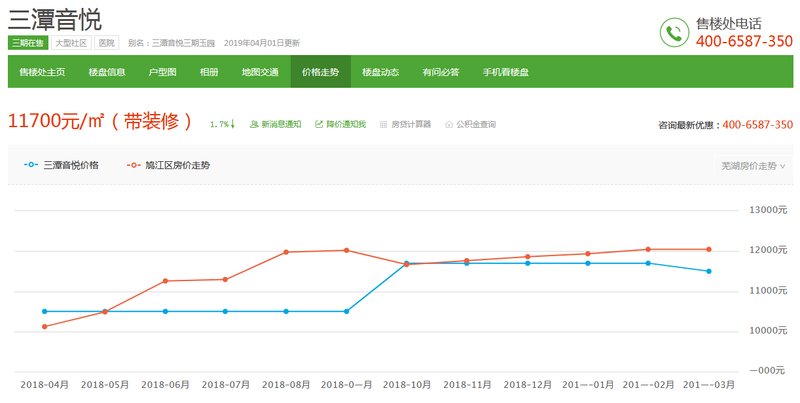Open the 楼盘动态 tab

tap(381, 72)
